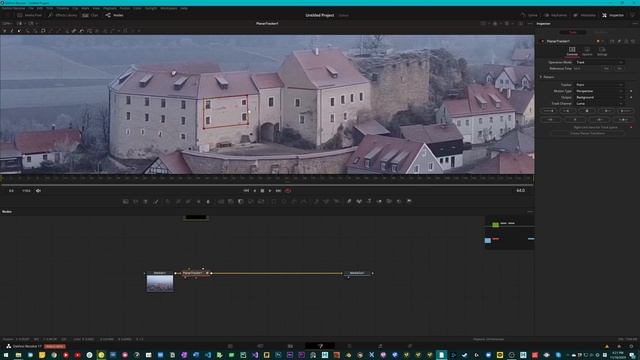Add a Merge 3D node

pos(379,201)
